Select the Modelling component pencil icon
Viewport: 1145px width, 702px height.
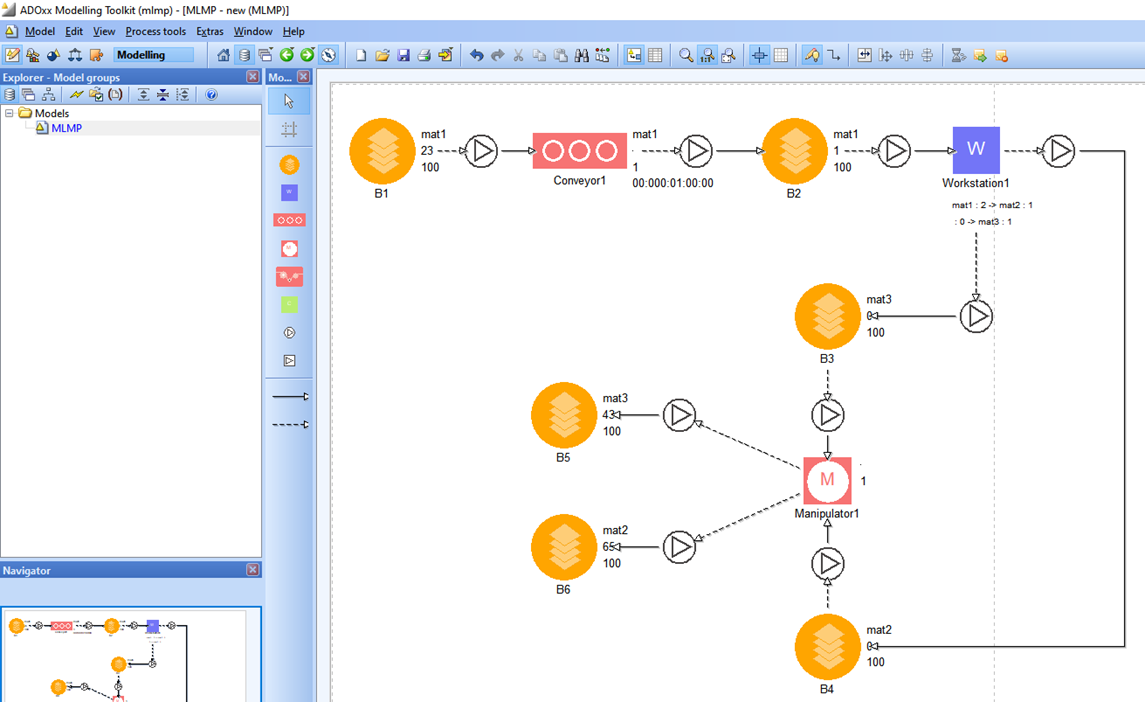pyautogui.click(x=12, y=55)
